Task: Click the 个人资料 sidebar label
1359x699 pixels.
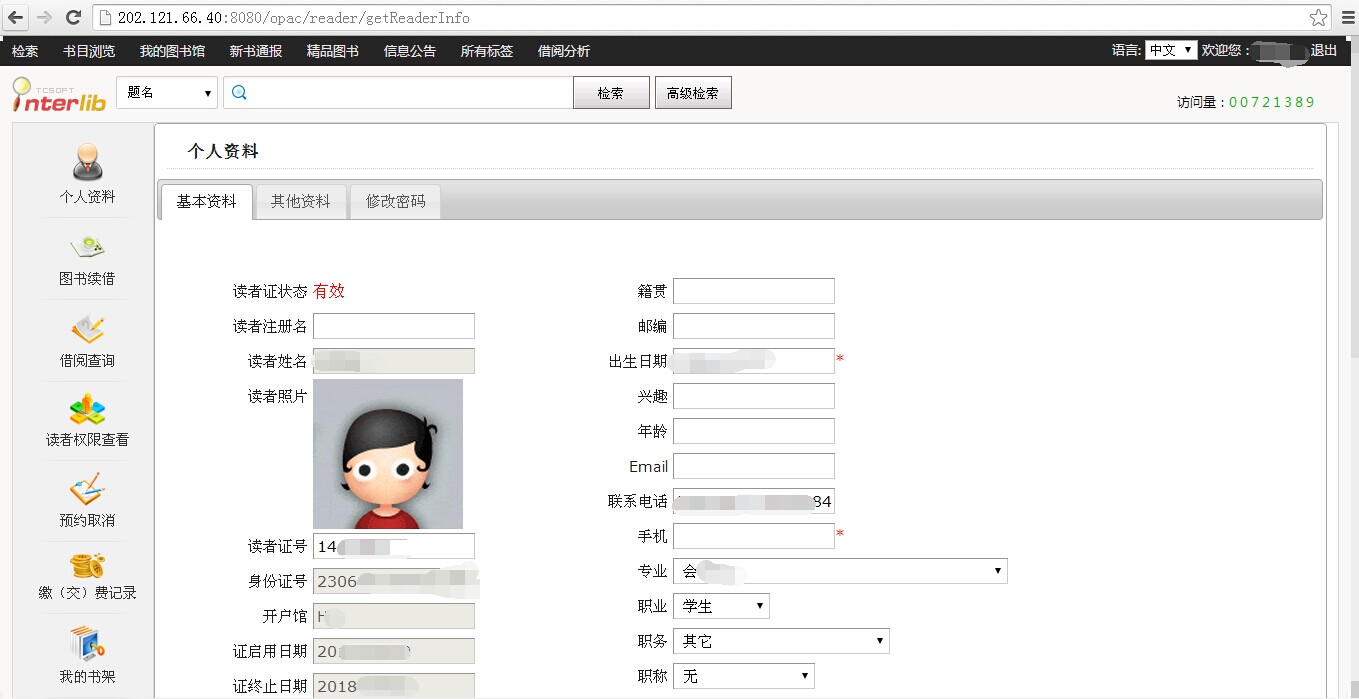Action: point(87,197)
